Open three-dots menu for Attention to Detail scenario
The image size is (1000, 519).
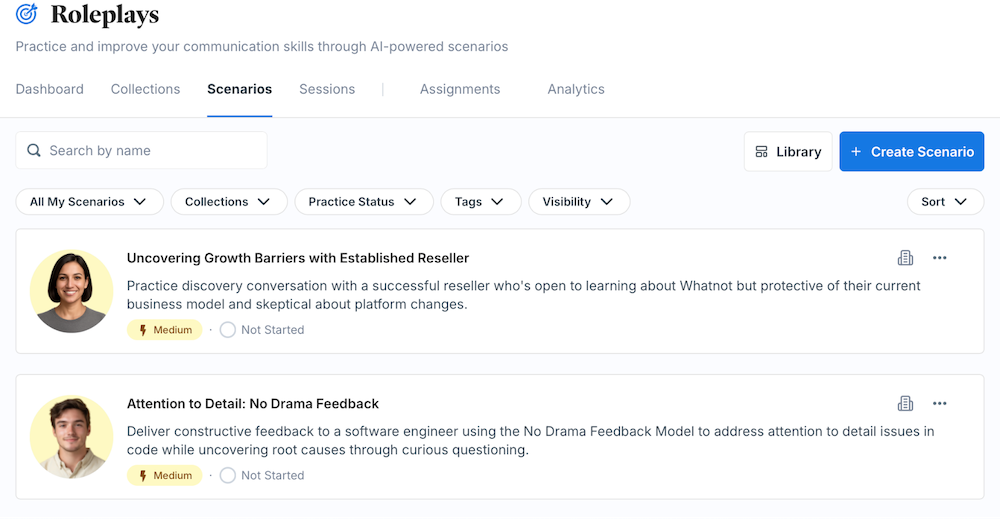click(939, 404)
